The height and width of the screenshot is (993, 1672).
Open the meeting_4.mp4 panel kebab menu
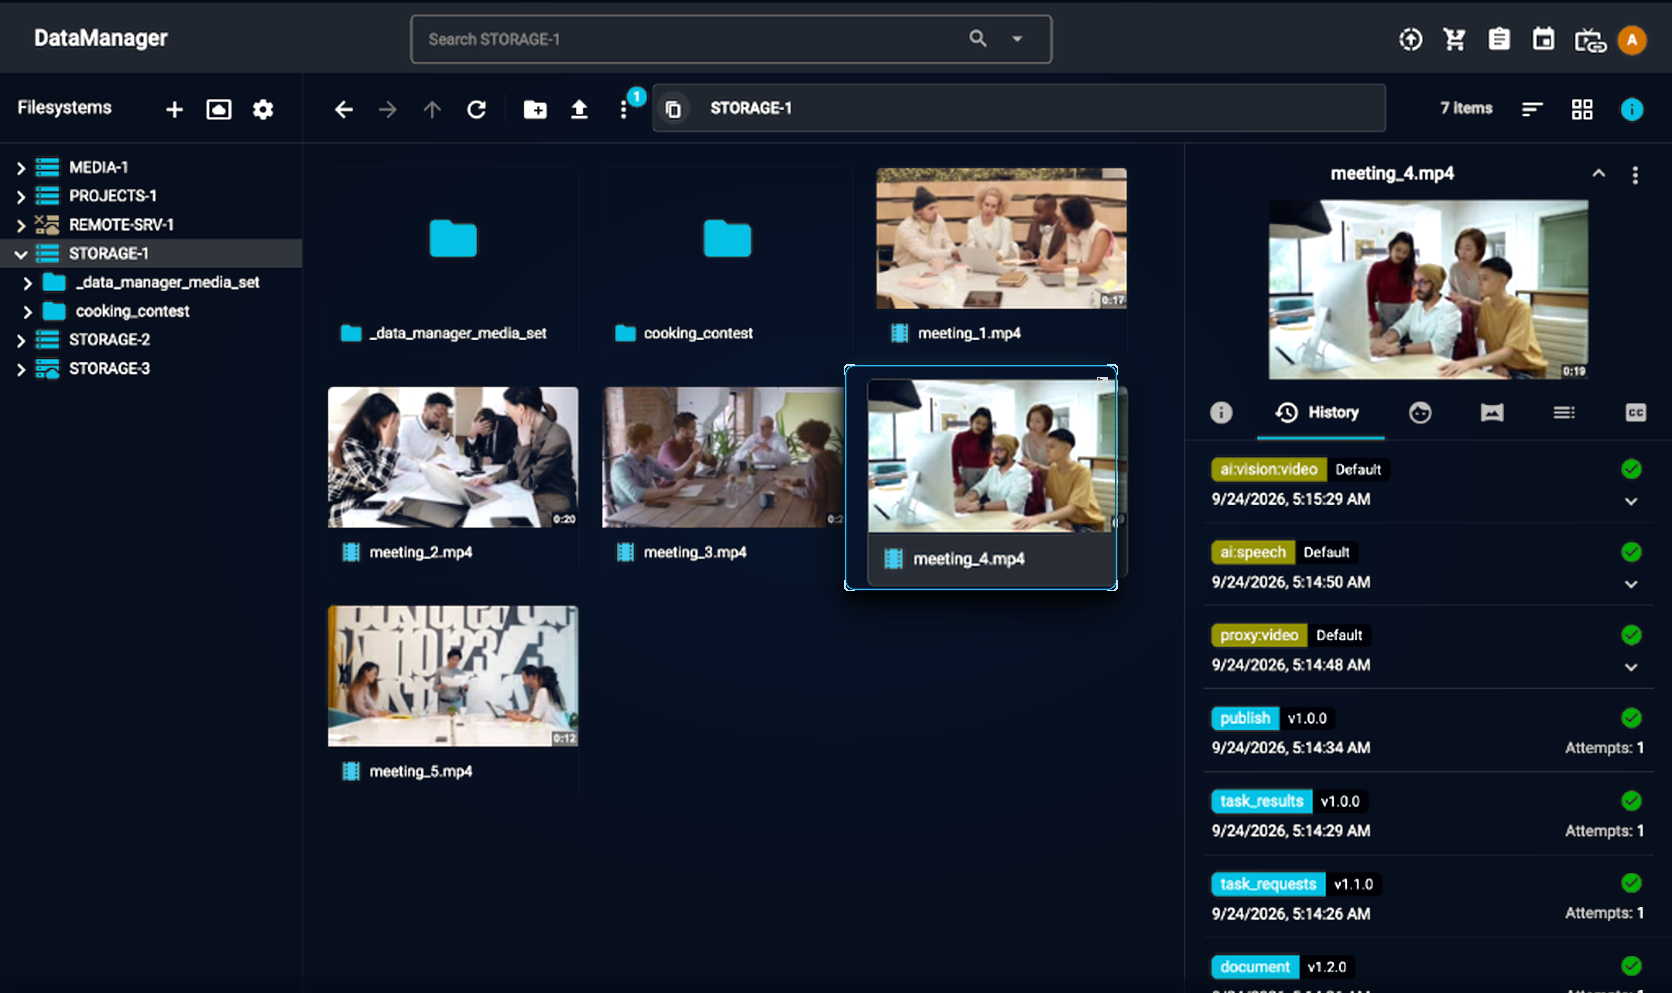[1635, 175]
